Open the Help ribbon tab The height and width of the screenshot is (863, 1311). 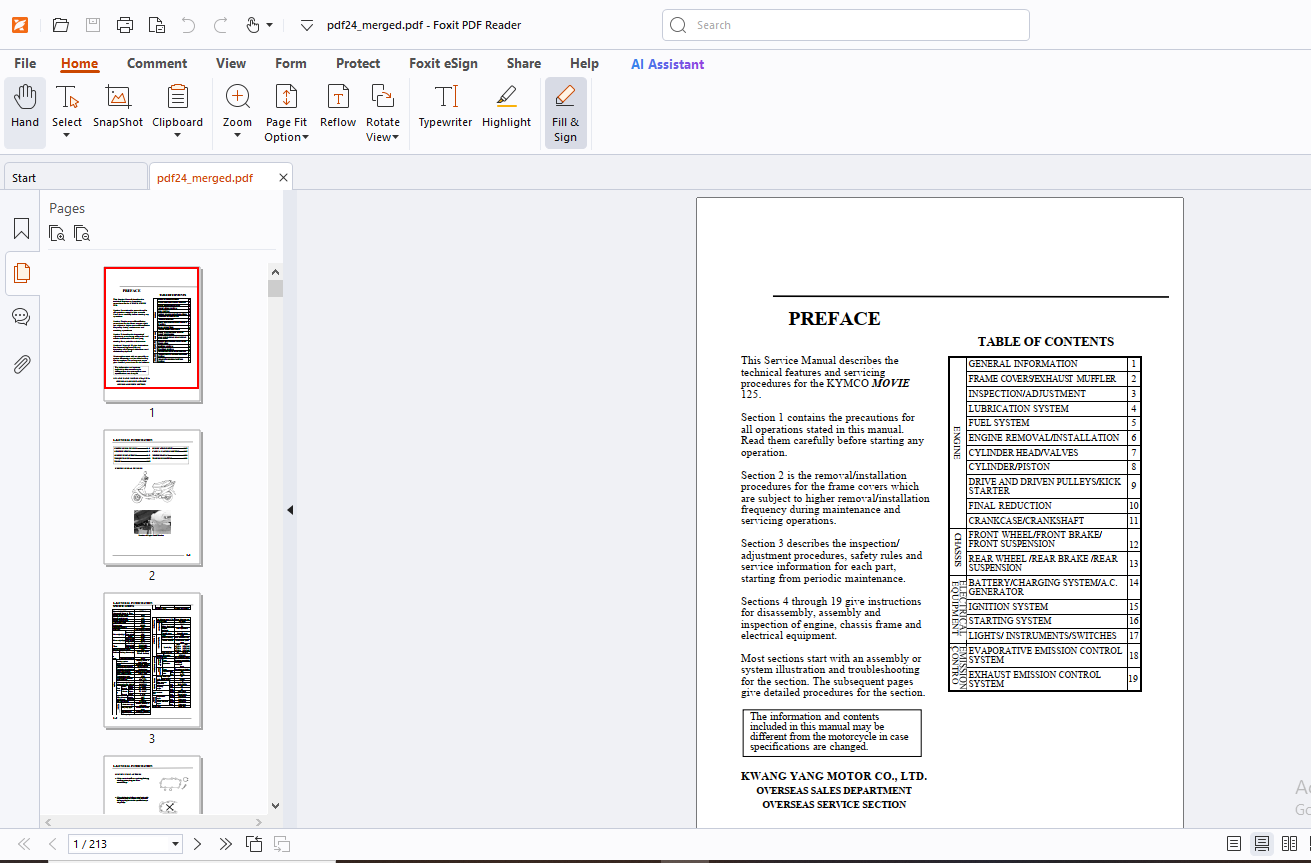(584, 63)
